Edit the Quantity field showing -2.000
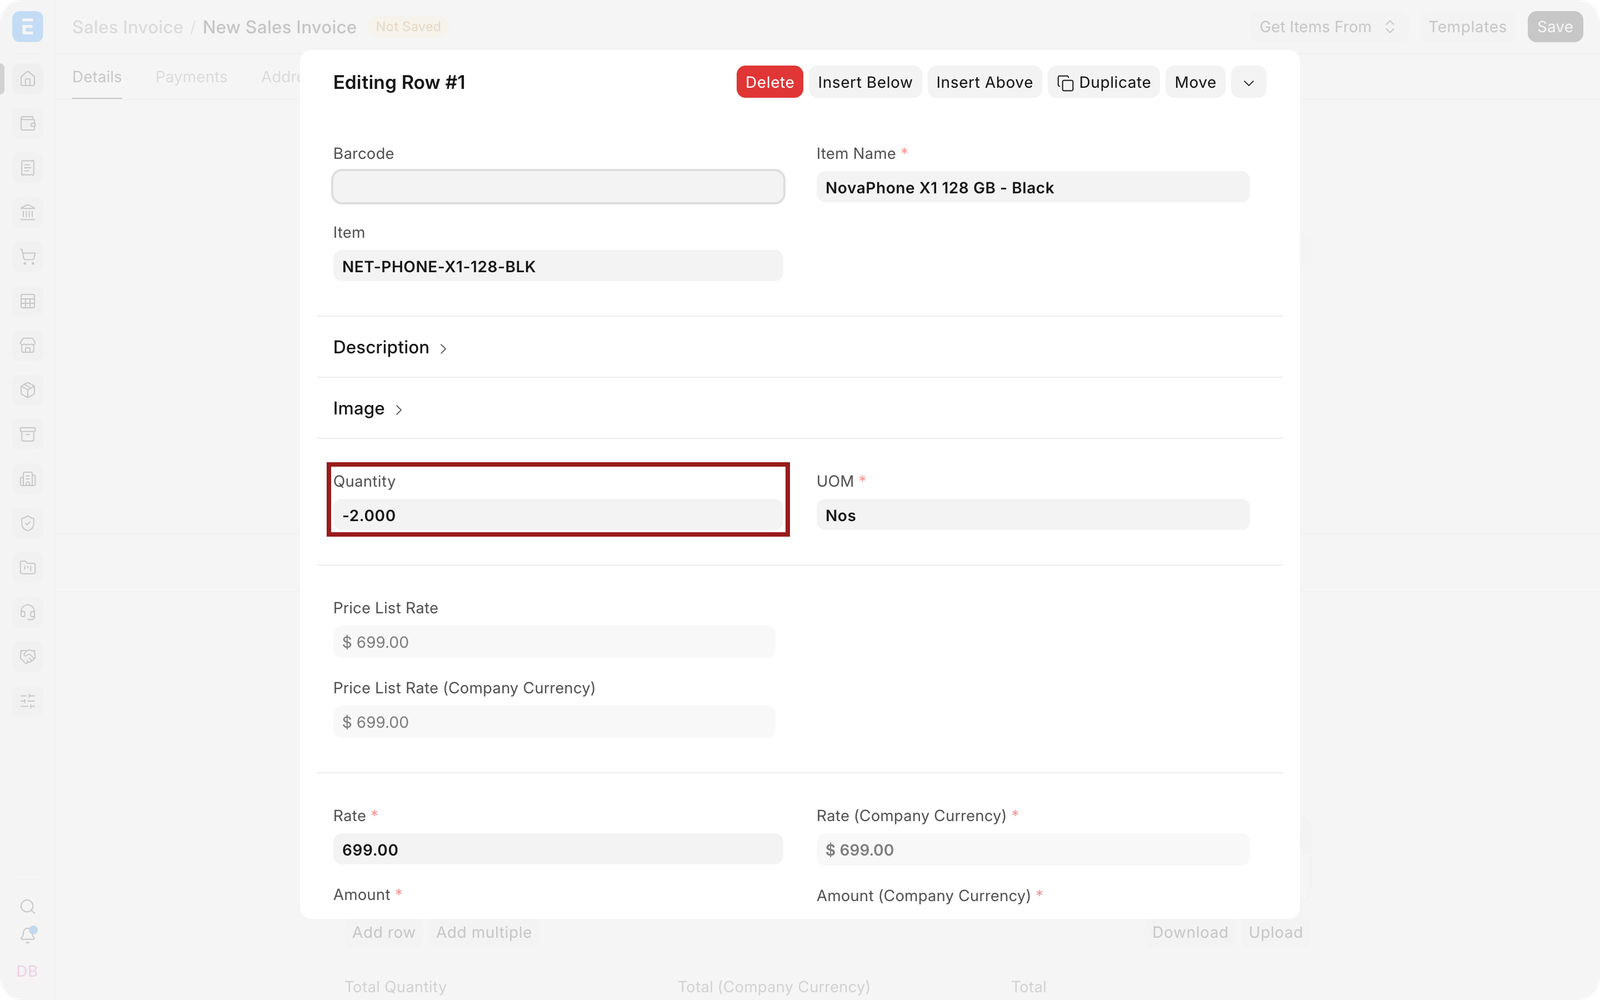The width and height of the screenshot is (1600, 1000). (558, 515)
